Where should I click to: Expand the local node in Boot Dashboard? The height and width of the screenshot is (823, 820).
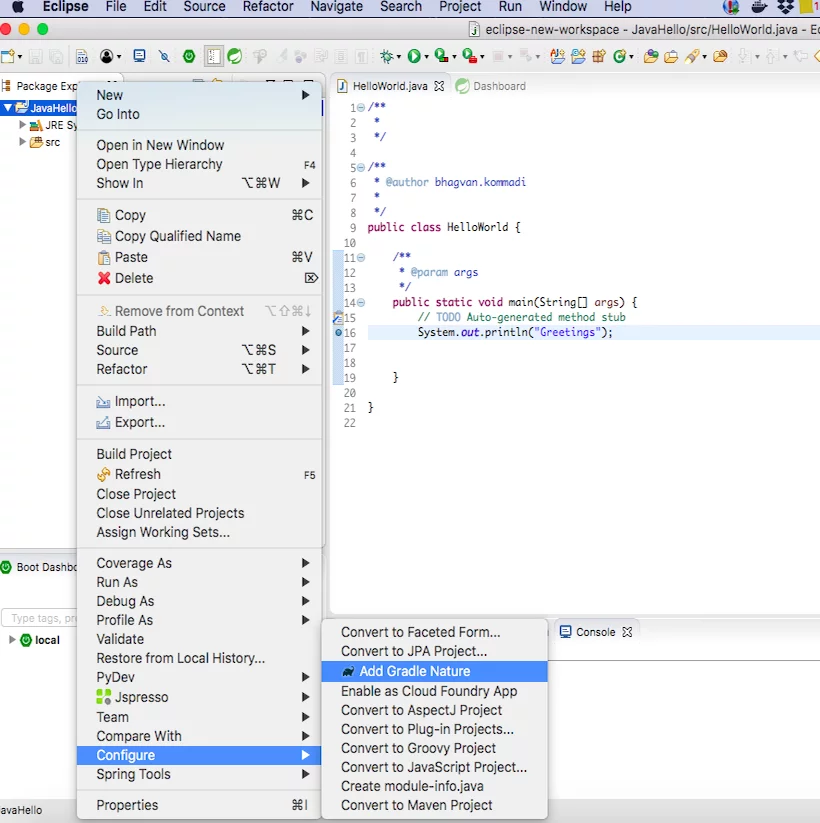[x=12, y=640]
